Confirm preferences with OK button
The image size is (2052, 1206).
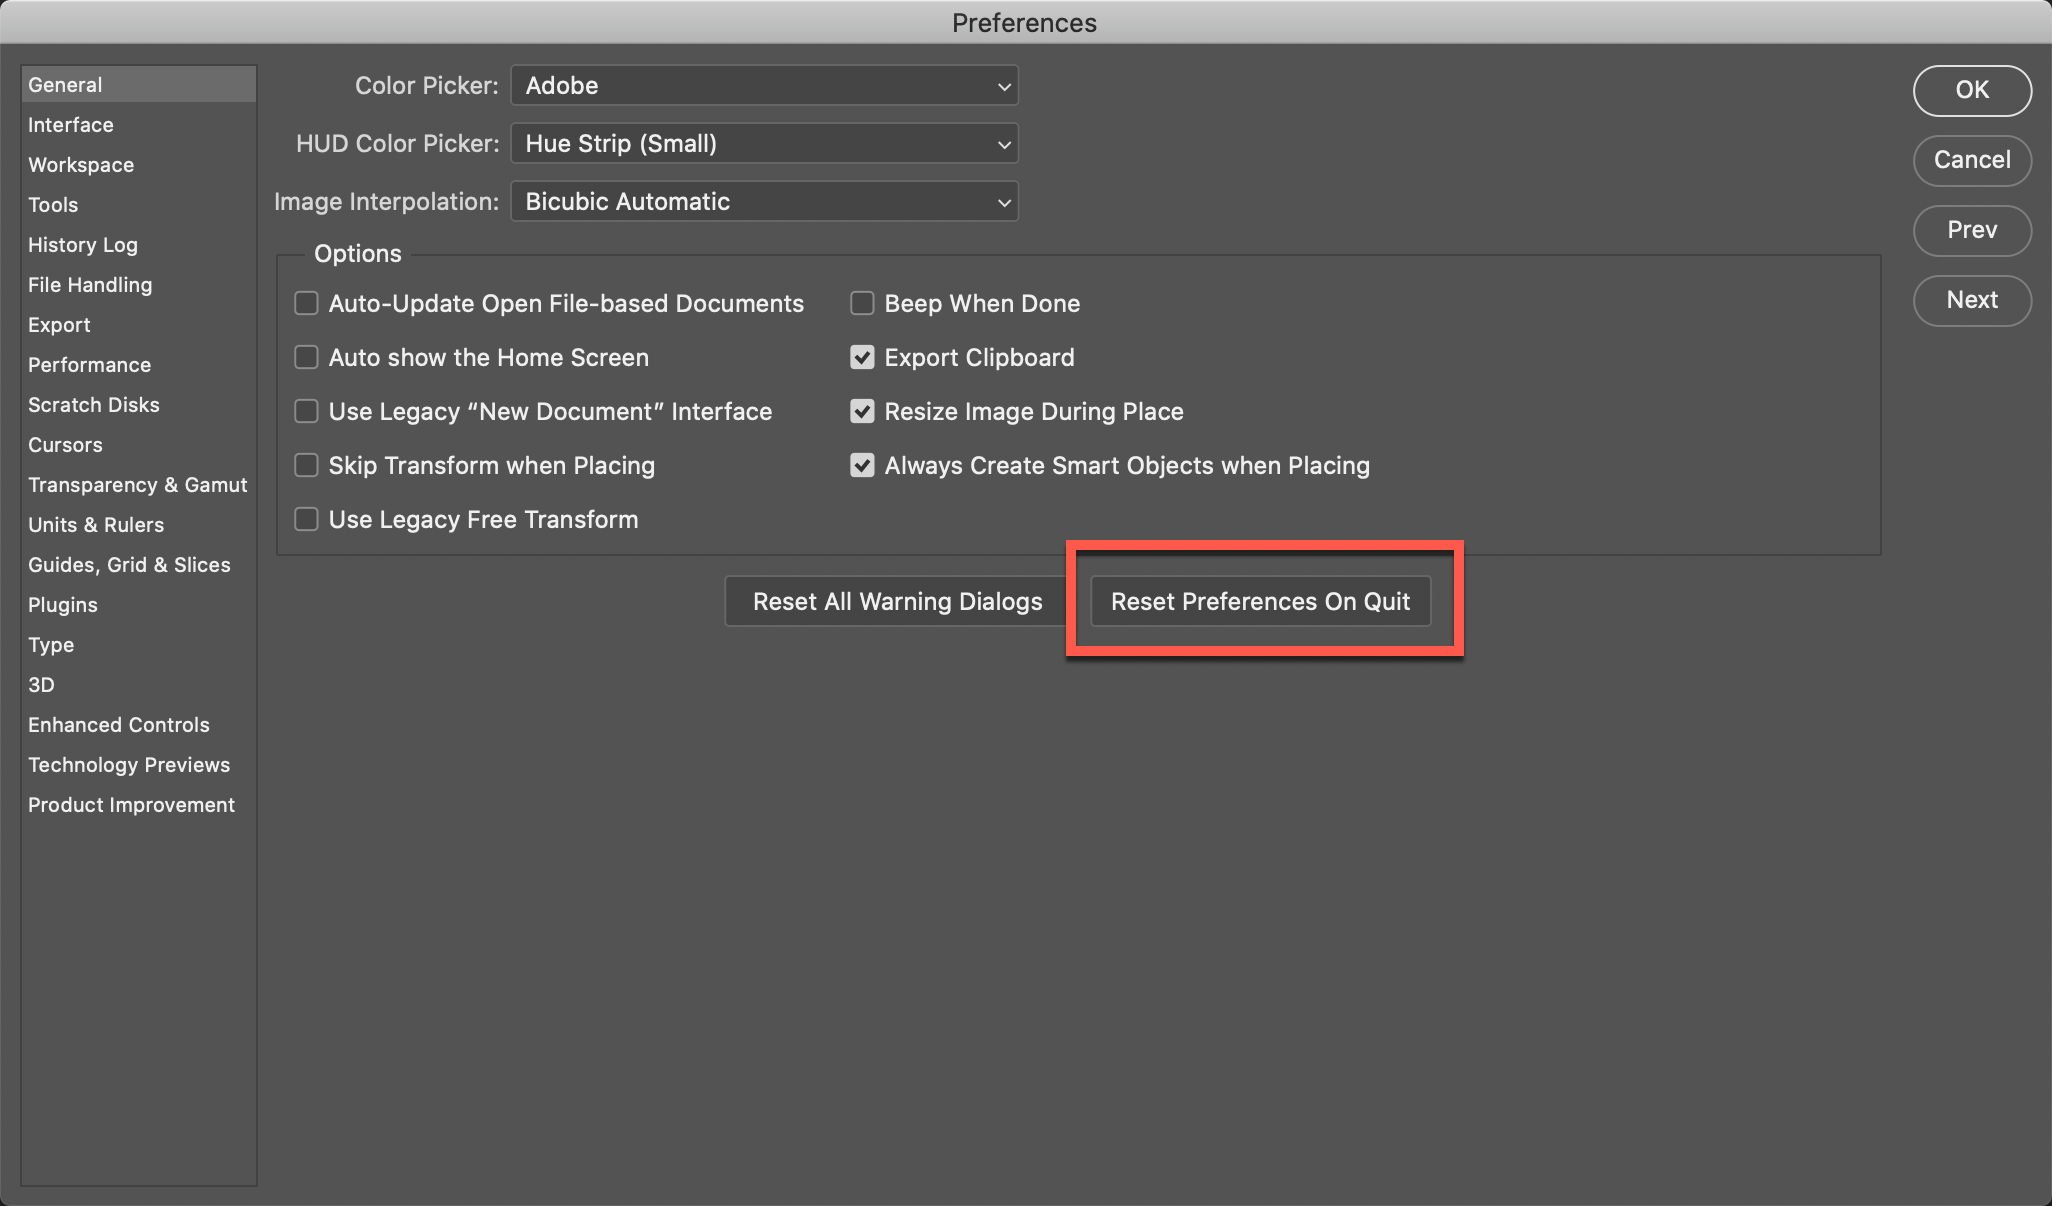(x=1971, y=90)
